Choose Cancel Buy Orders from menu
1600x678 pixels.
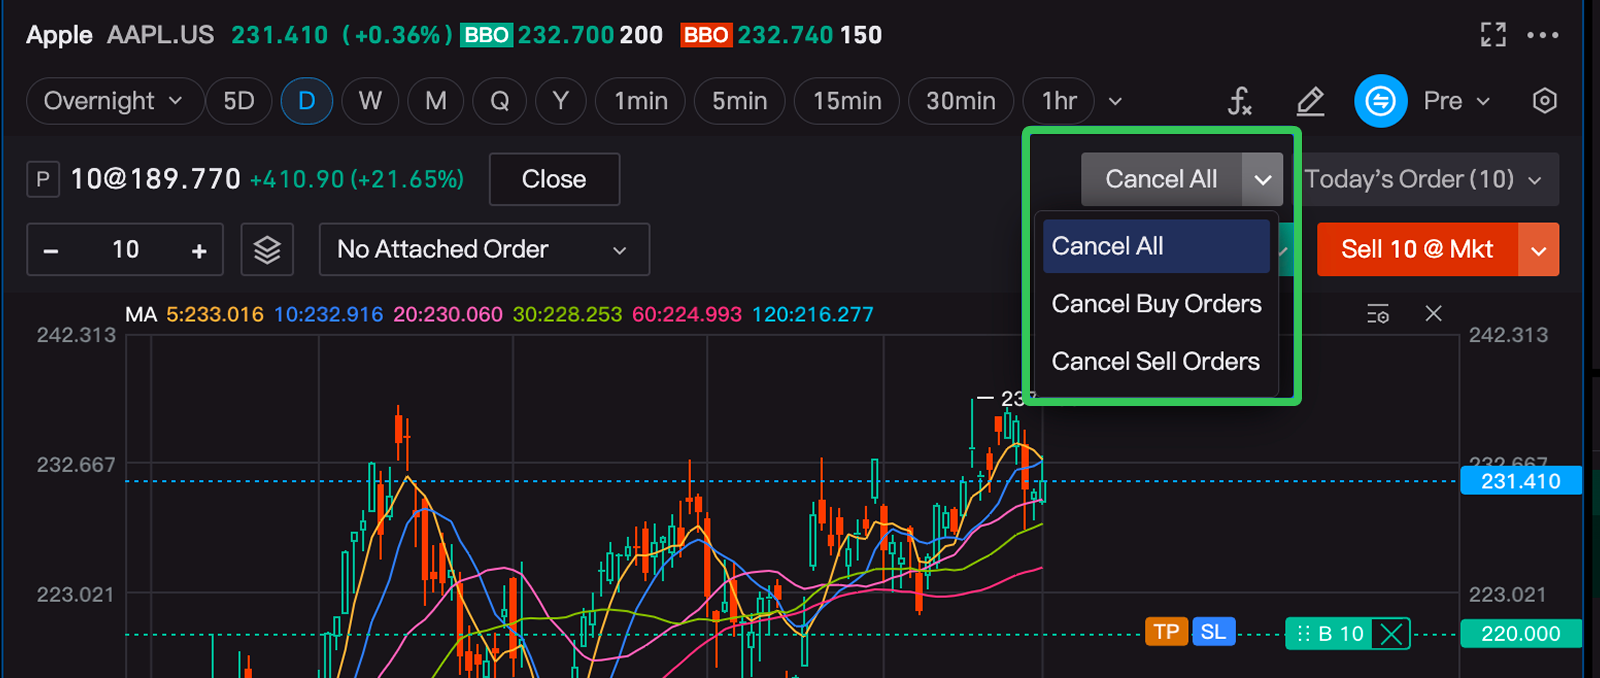1156,304
